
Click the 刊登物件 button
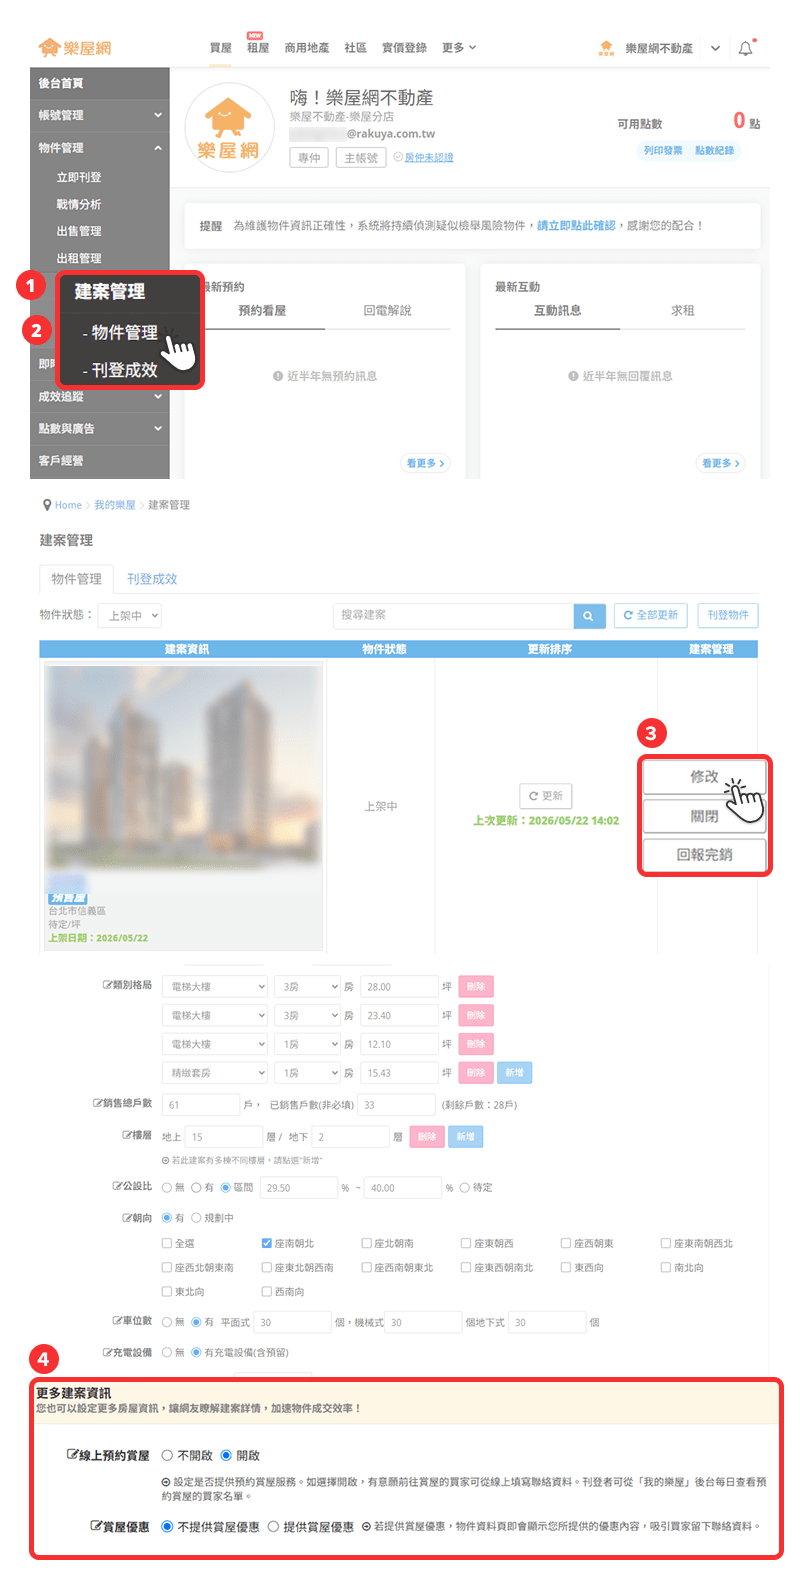[x=728, y=615]
